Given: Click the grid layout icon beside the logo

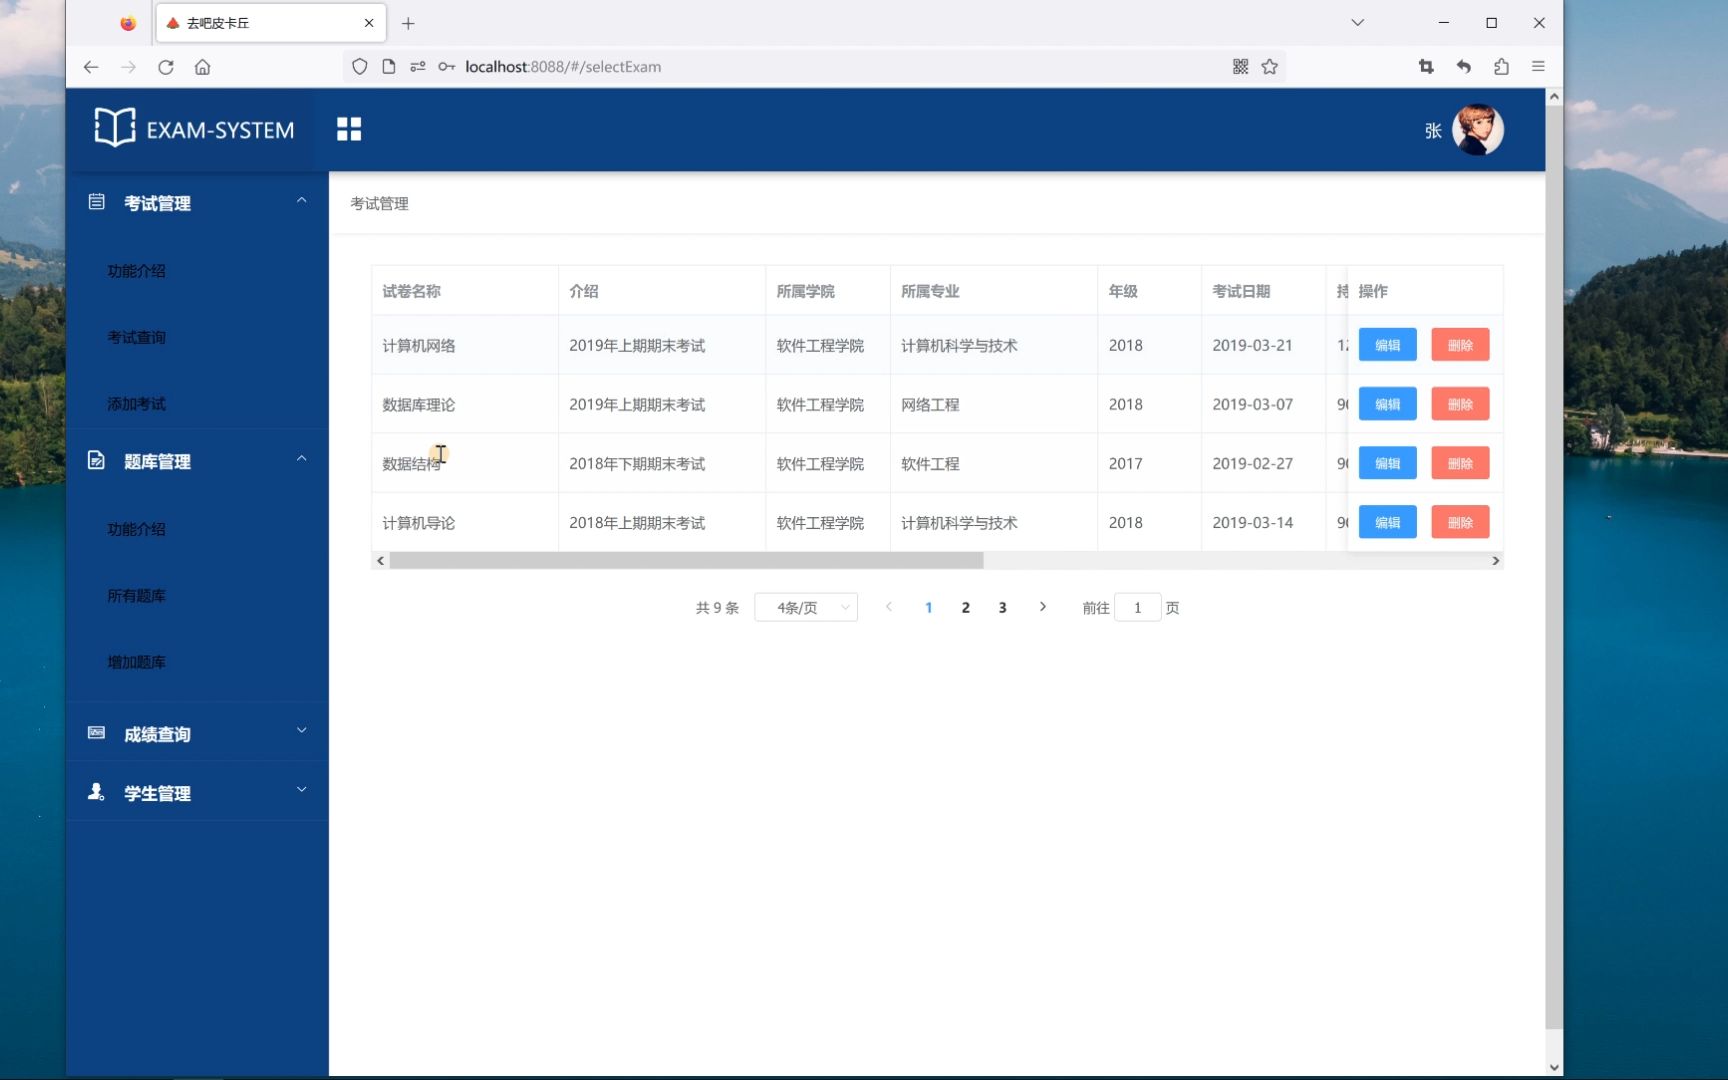Looking at the screenshot, I should 349,129.
